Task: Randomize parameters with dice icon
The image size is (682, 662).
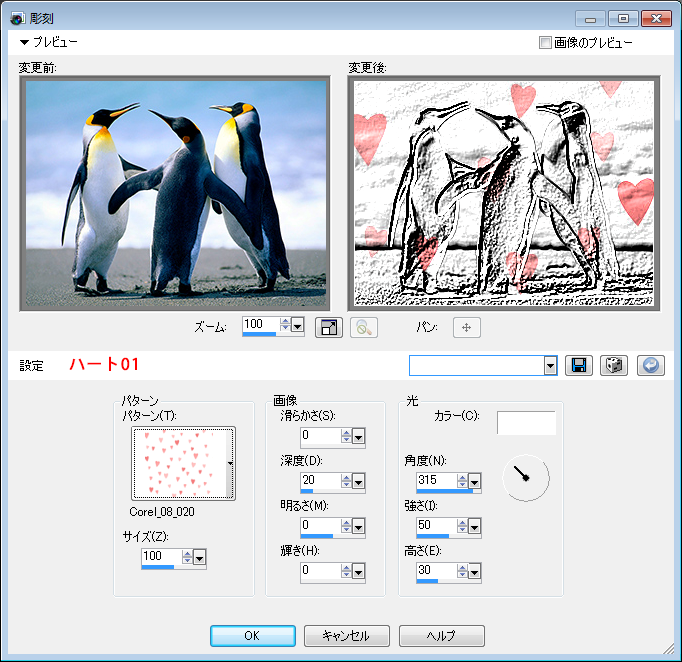Action: pyautogui.click(x=614, y=365)
